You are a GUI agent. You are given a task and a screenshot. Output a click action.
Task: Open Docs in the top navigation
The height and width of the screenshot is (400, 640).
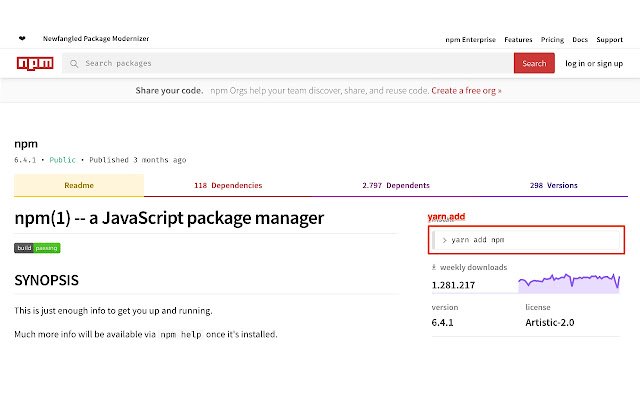coord(580,40)
